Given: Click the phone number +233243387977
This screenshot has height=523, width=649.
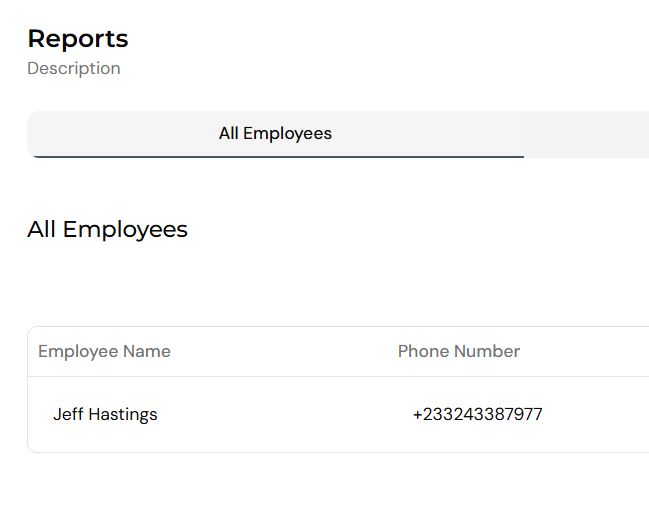Looking at the screenshot, I should click(x=477, y=414).
